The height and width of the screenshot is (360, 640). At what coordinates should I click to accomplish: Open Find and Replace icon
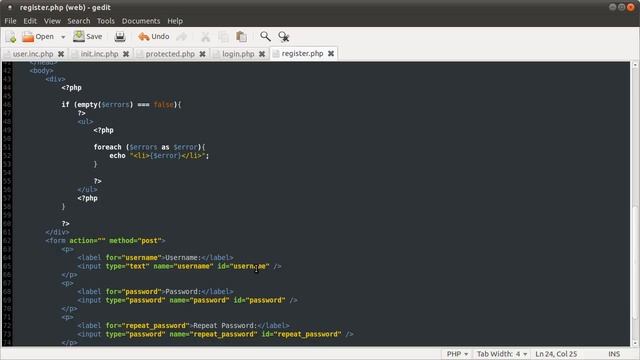[284, 37]
